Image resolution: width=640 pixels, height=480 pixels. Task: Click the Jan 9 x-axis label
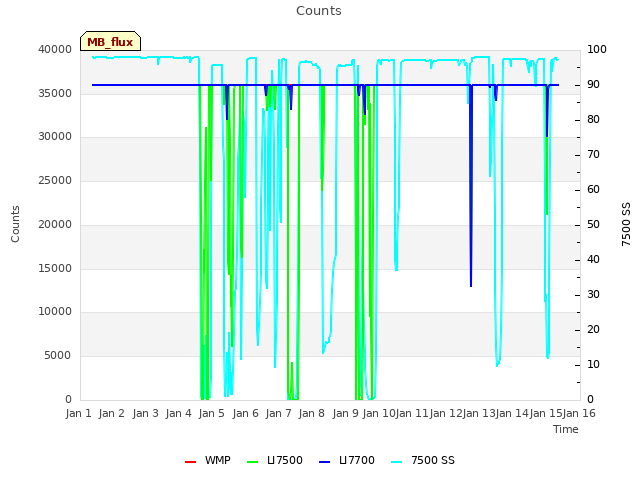[x=345, y=413]
